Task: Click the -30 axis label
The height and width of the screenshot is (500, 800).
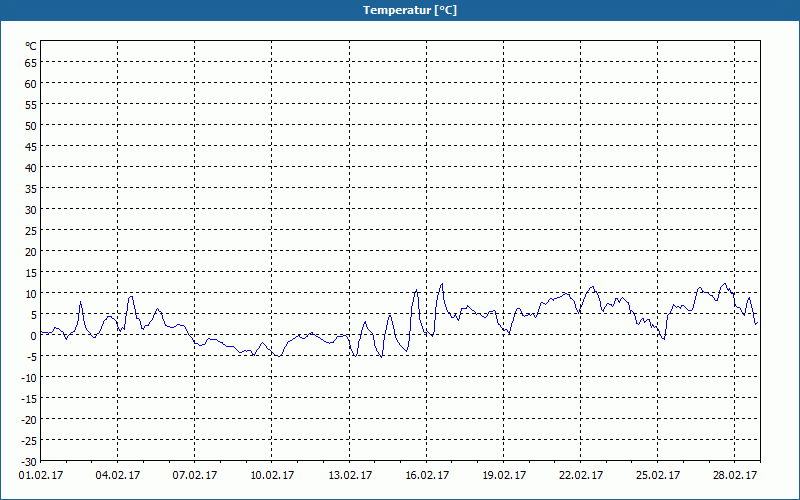Action: [29, 462]
